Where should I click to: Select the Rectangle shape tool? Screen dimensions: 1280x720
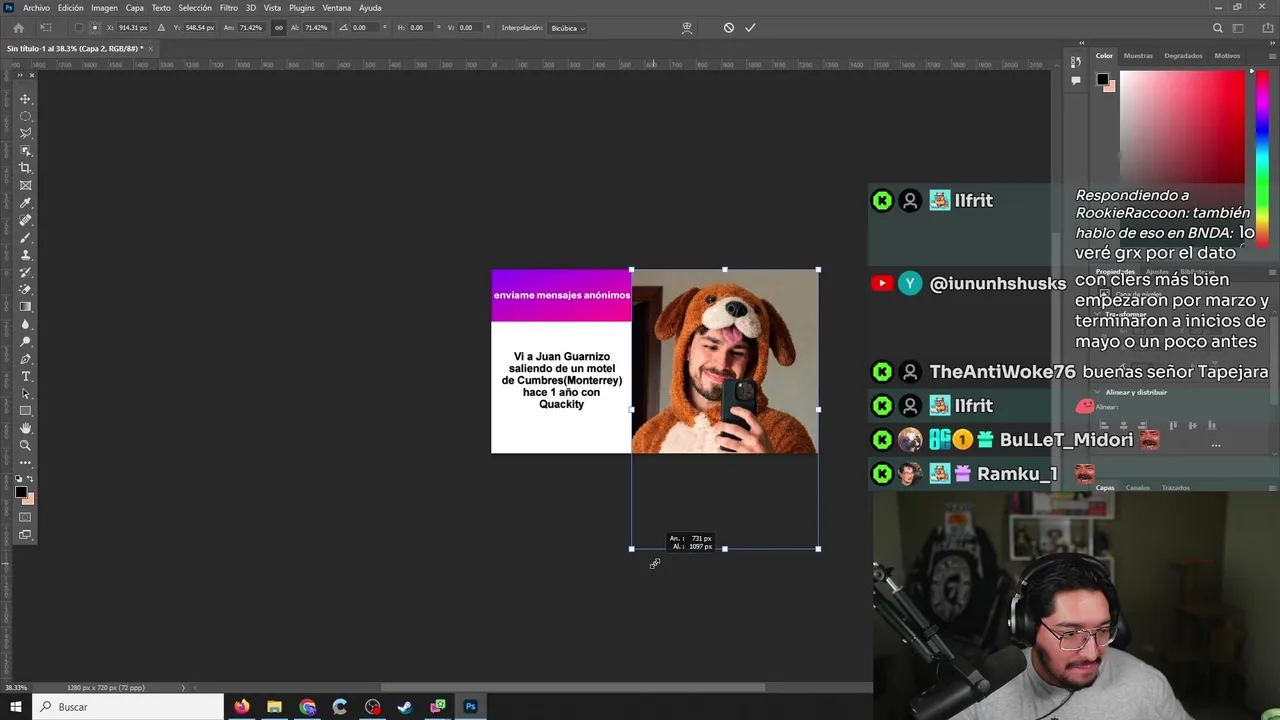(x=26, y=411)
